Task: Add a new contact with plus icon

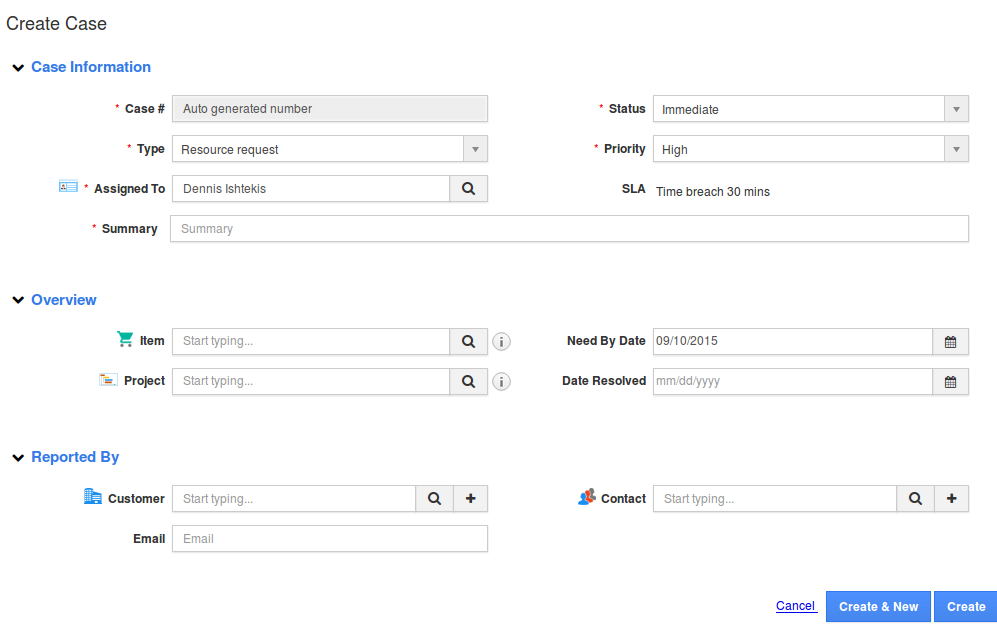Action: tap(951, 499)
